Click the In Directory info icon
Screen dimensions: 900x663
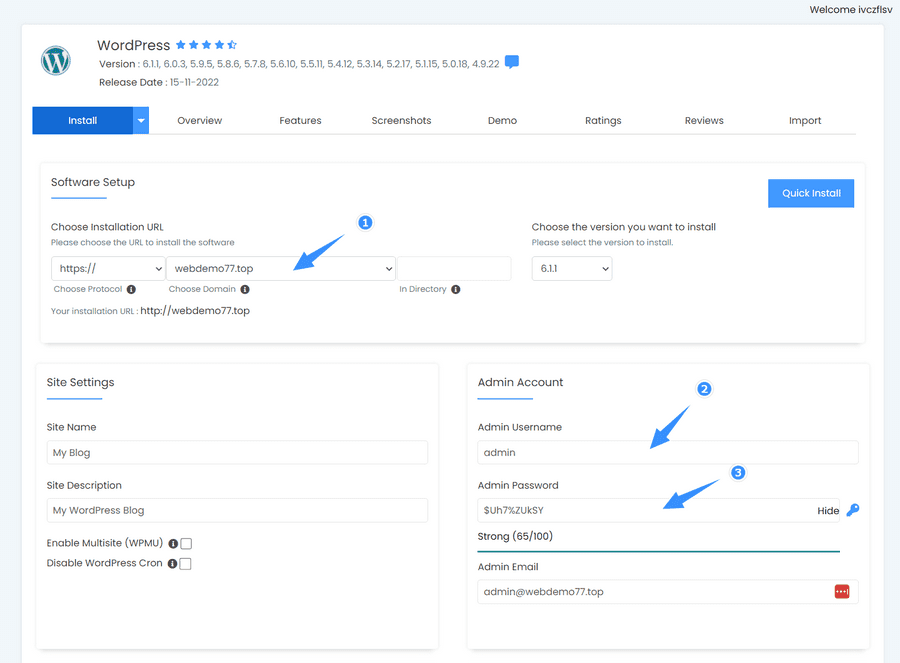pos(456,289)
